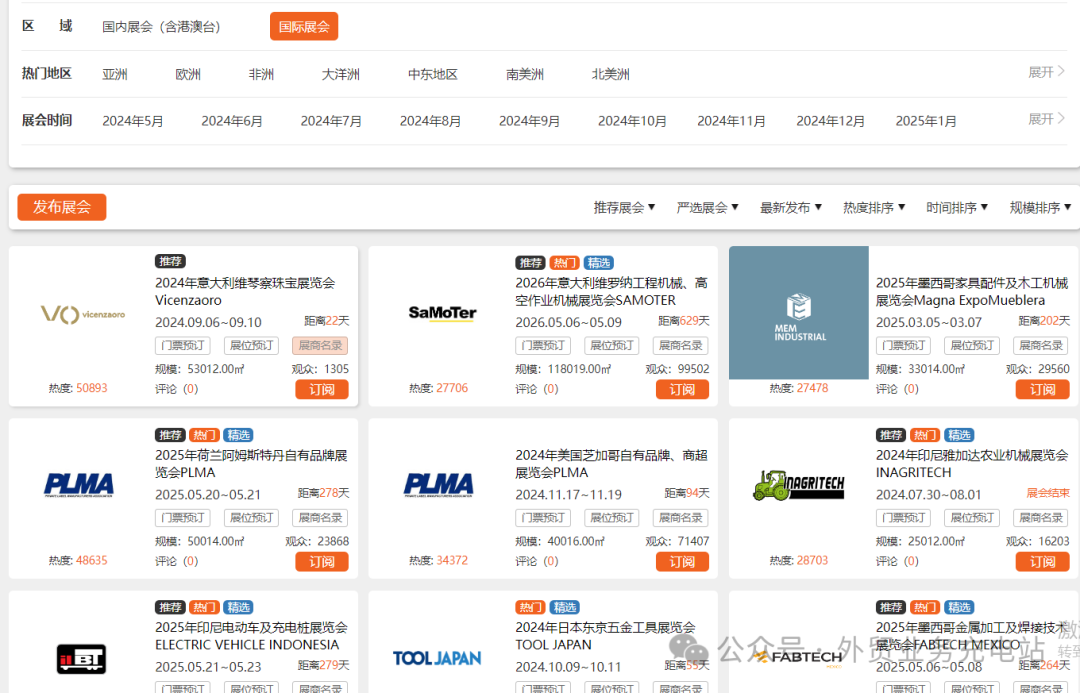Open the TOOL JAPAN exhibition logo

(x=437, y=658)
